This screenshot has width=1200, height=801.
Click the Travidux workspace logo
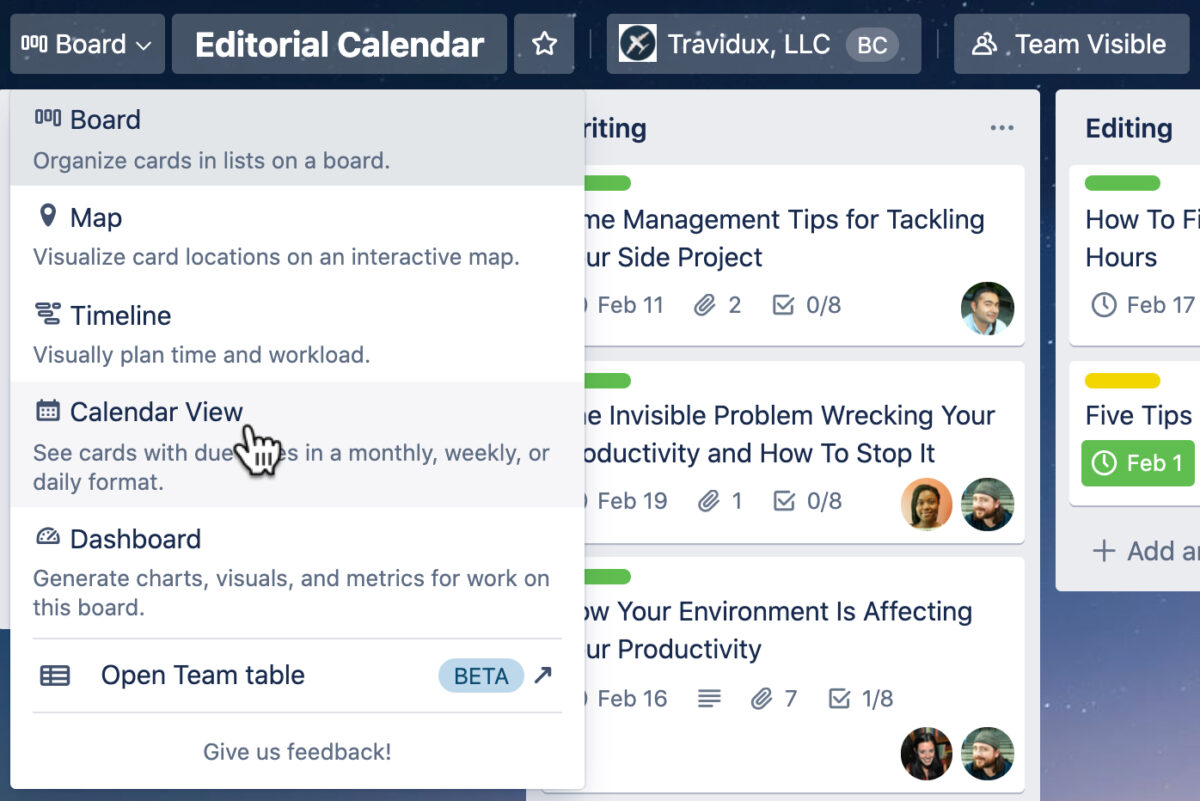637,43
